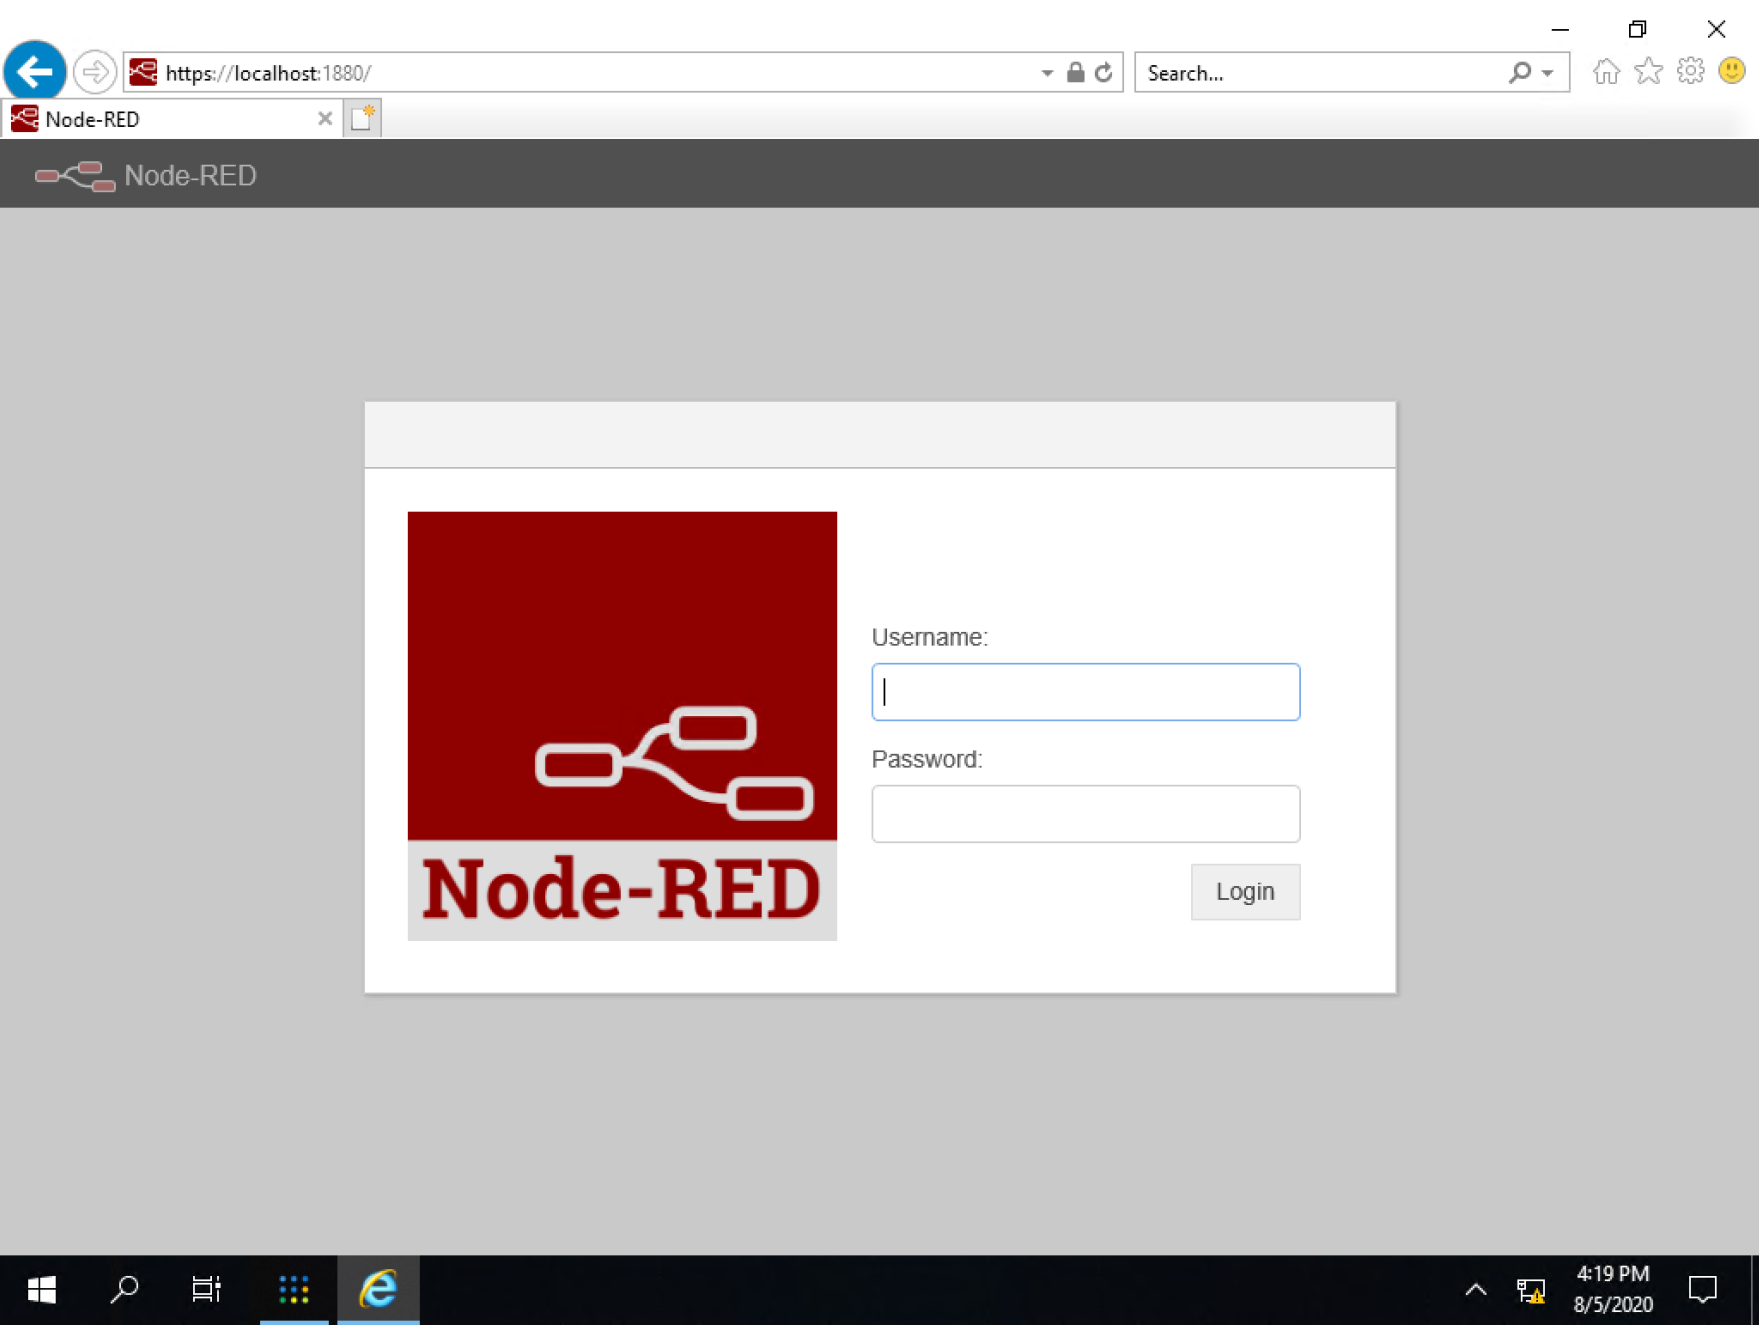Minimize the browser window
The image size is (1759, 1325).
pos(1560,29)
